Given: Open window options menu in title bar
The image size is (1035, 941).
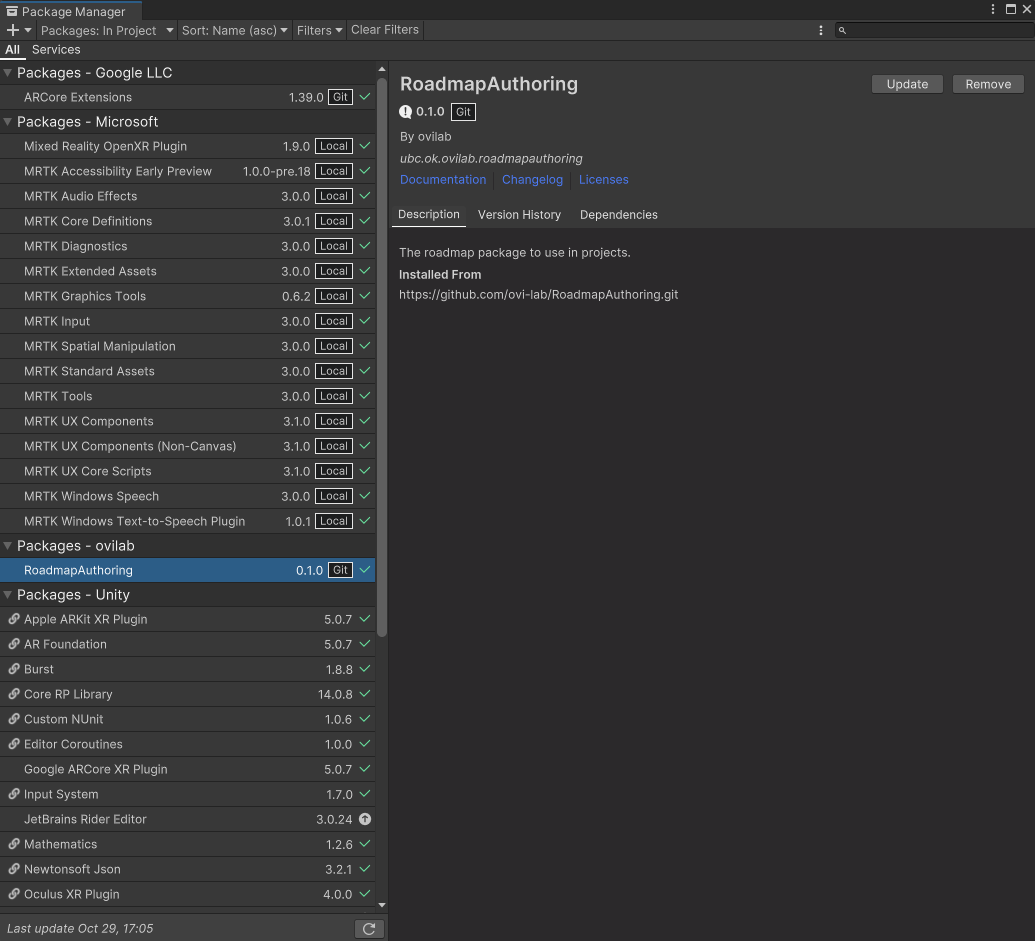Looking at the screenshot, I should click(993, 9).
